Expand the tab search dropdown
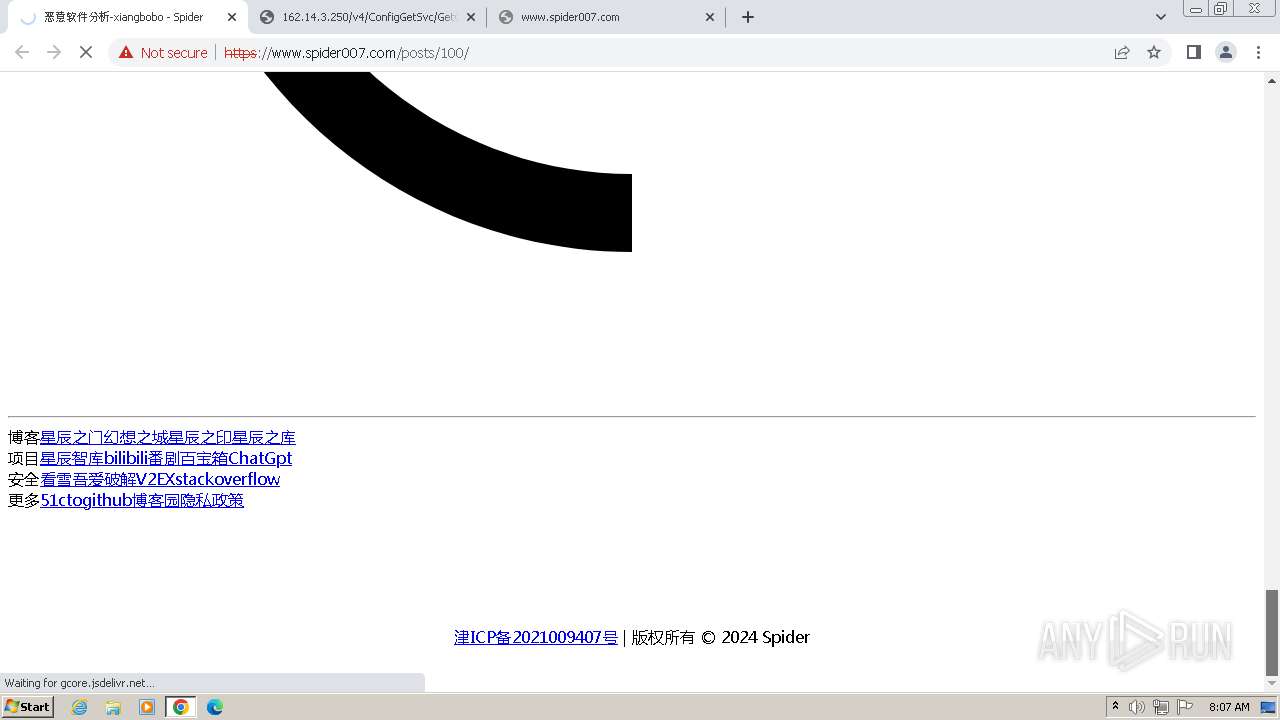1280x720 pixels. coord(1161,17)
